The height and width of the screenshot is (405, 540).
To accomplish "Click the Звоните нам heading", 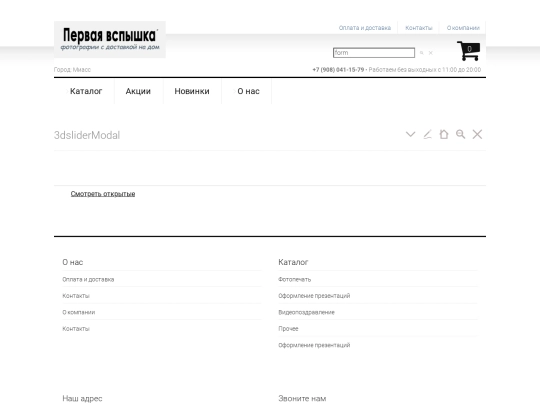I will [x=302, y=398].
